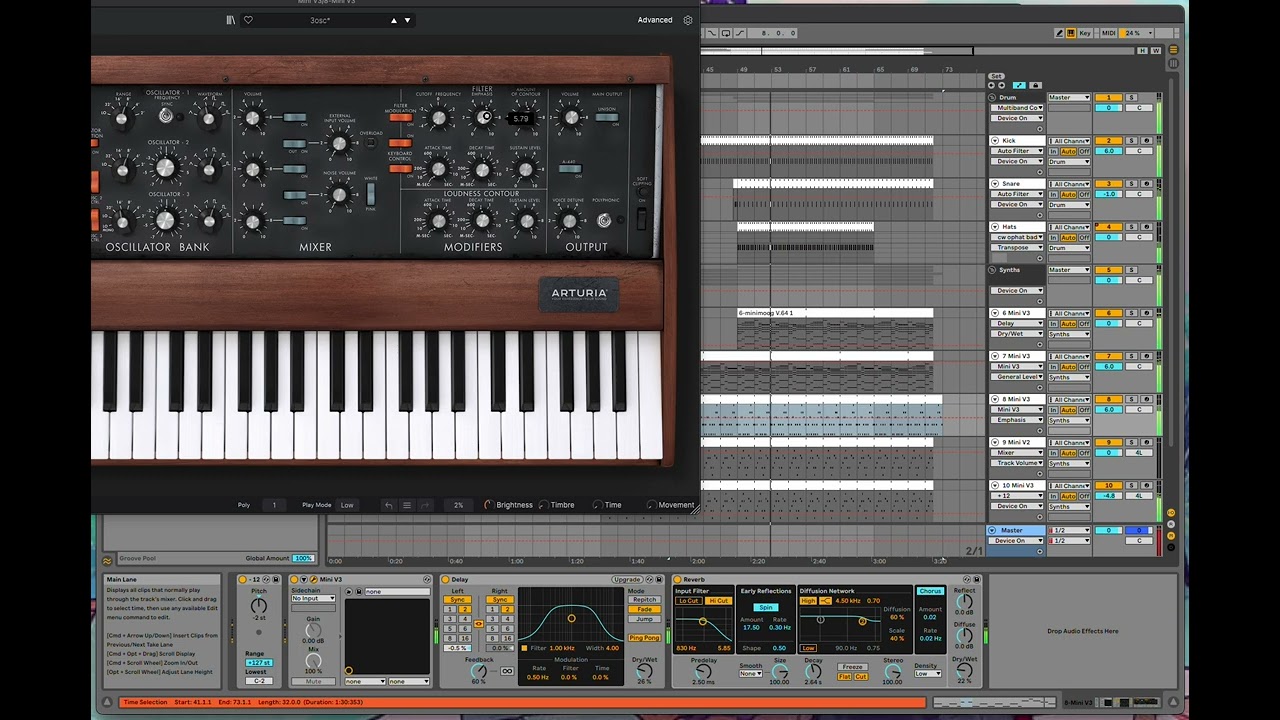Screen dimensions: 1280x720
Task: Open the Hats track Transpose parameter chooser
Action: 1018,248
